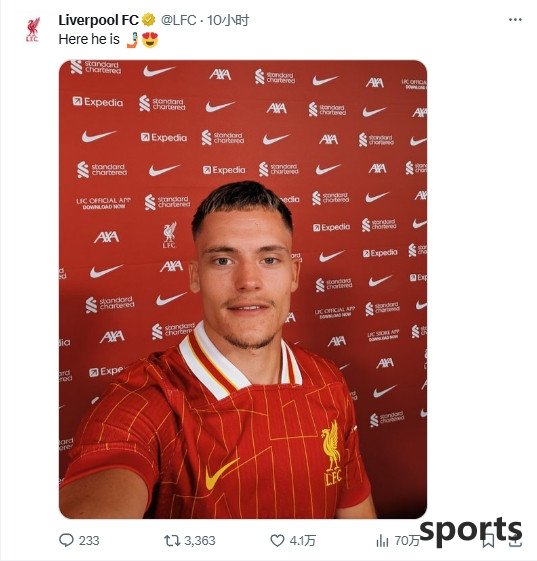The height and width of the screenshot is (561, 537).
Task: Click the reply speech bubble icon
Action: 66,540
